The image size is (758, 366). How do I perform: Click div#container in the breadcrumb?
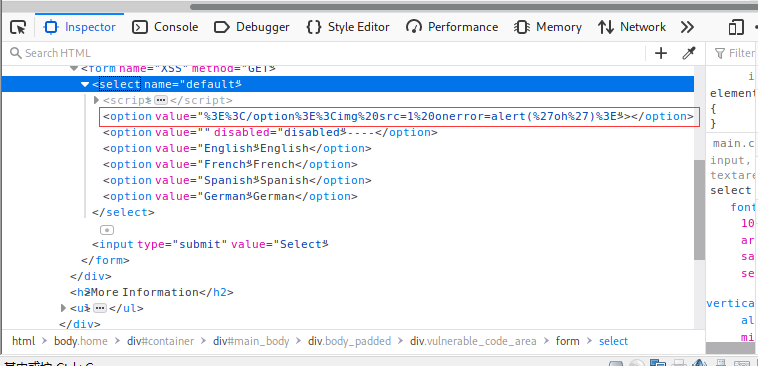tap(160, 341)
